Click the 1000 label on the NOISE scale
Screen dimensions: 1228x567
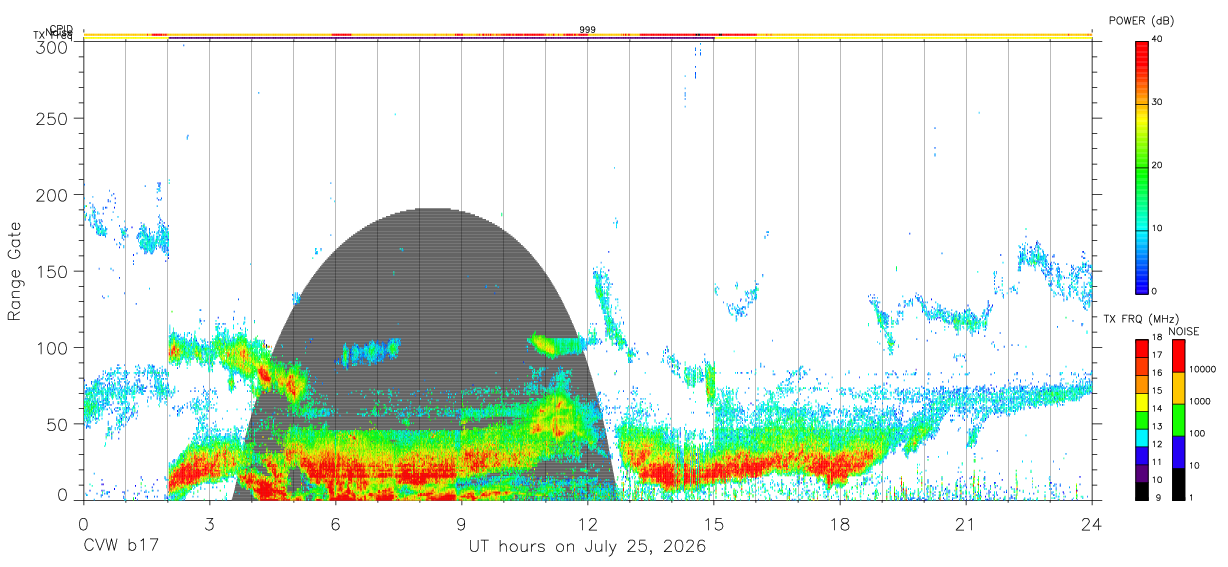[1200, 401]
